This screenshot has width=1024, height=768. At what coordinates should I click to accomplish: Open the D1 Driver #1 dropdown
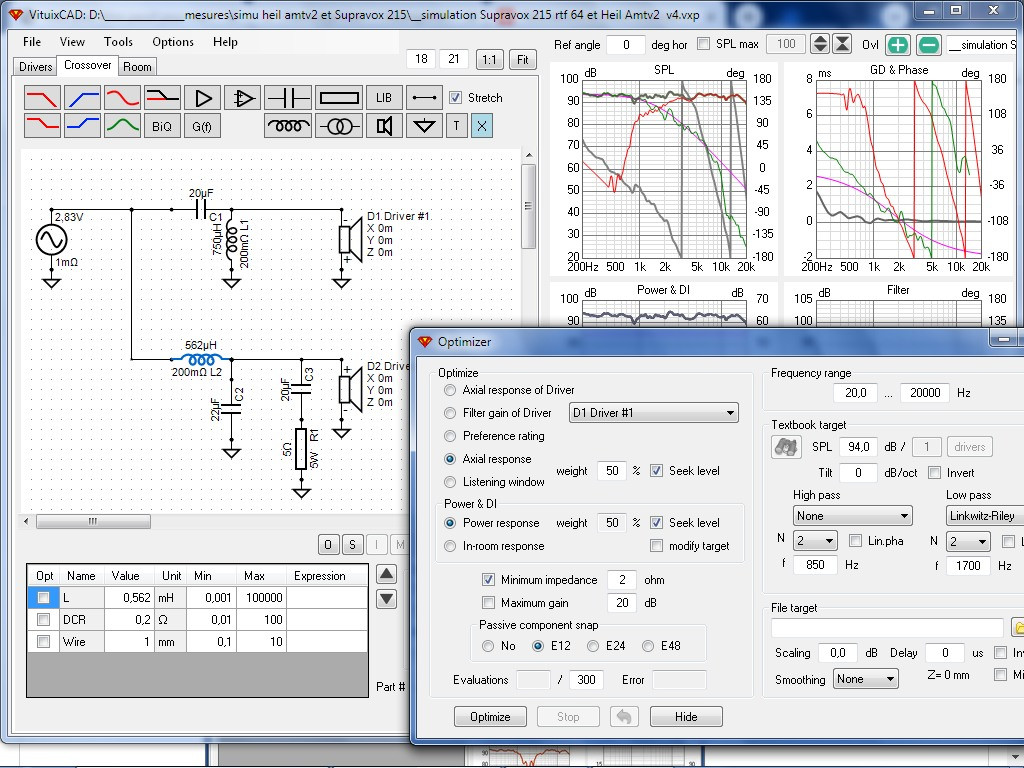tap(654, 412)
